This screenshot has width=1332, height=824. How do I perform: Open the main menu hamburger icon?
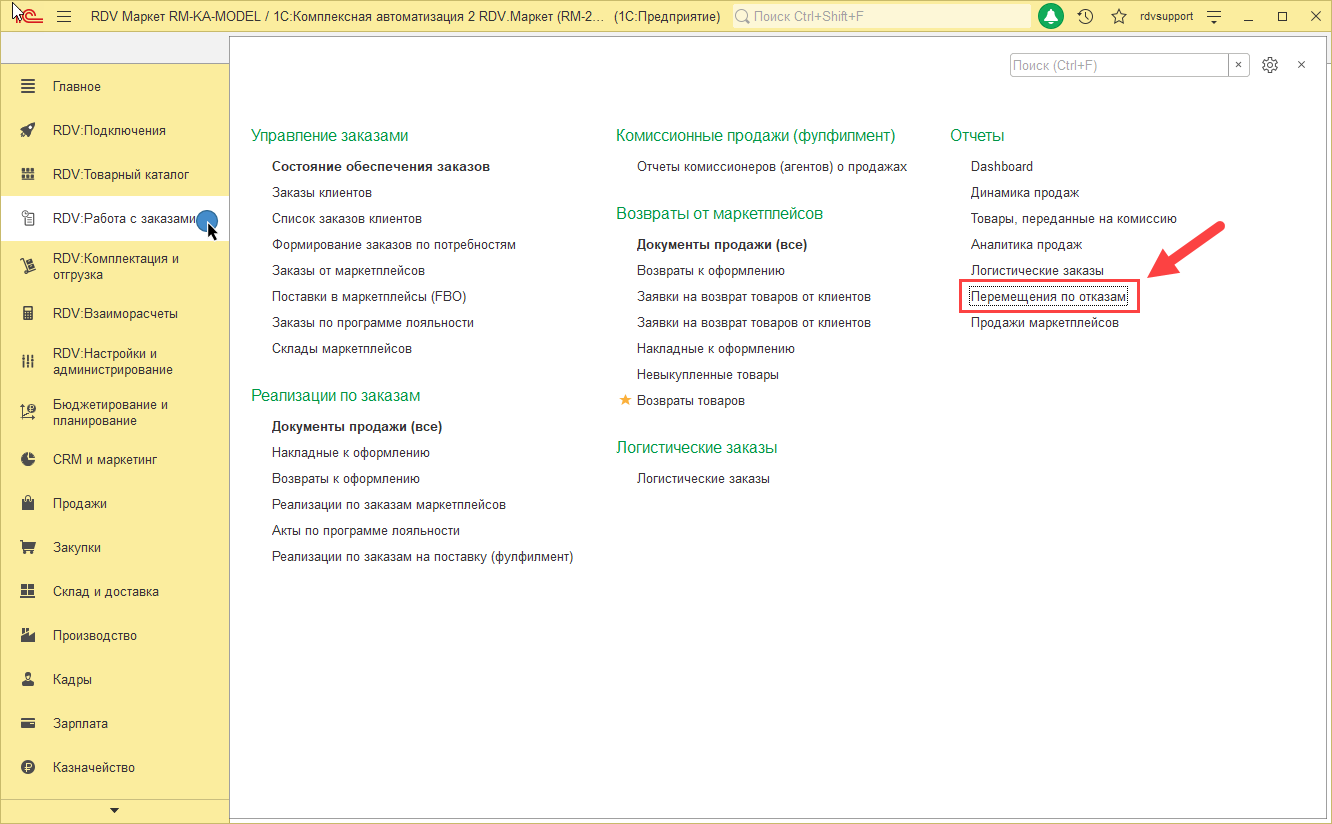pos(64,17)
